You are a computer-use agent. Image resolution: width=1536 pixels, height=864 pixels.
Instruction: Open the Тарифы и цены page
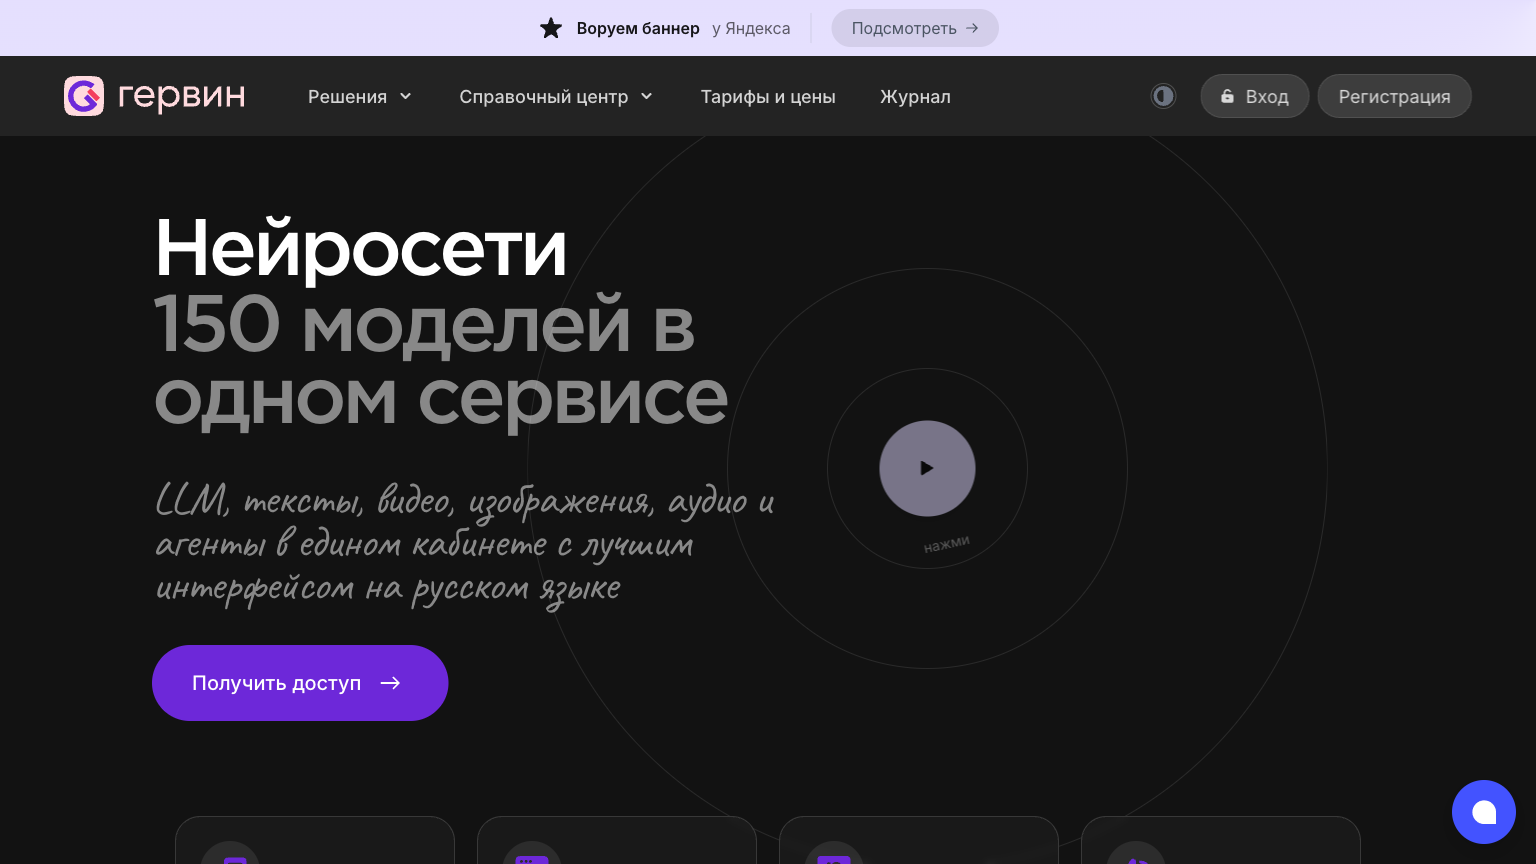click(768, 97)
